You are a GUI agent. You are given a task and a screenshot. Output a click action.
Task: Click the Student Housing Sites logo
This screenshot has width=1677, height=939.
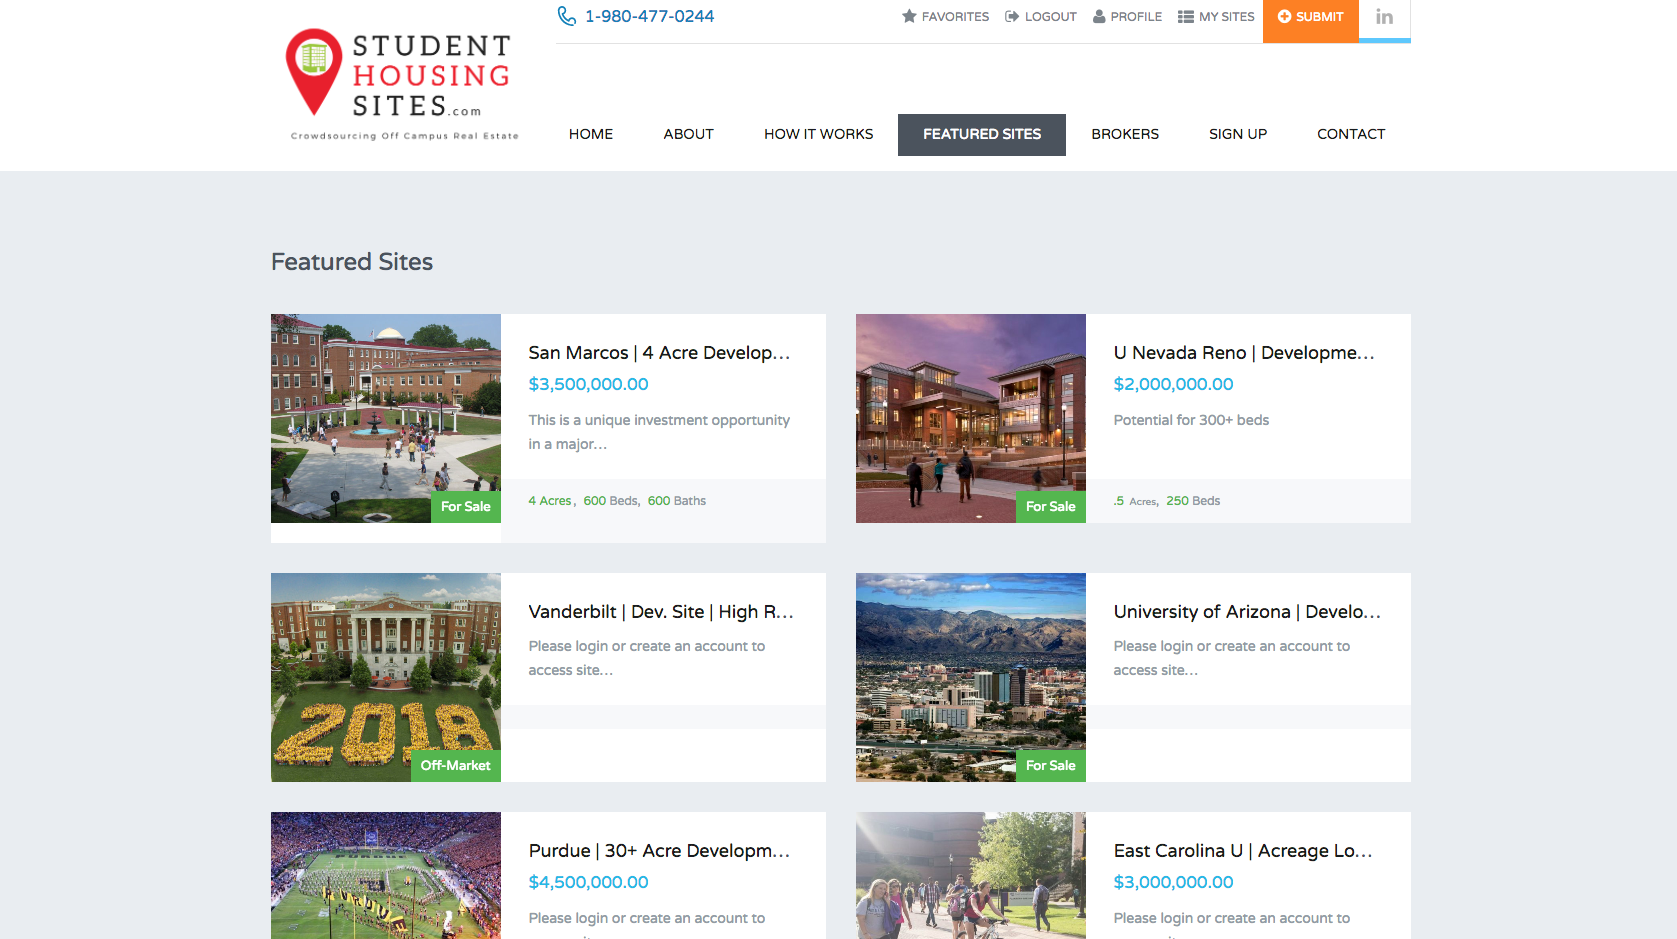point(402,84)
